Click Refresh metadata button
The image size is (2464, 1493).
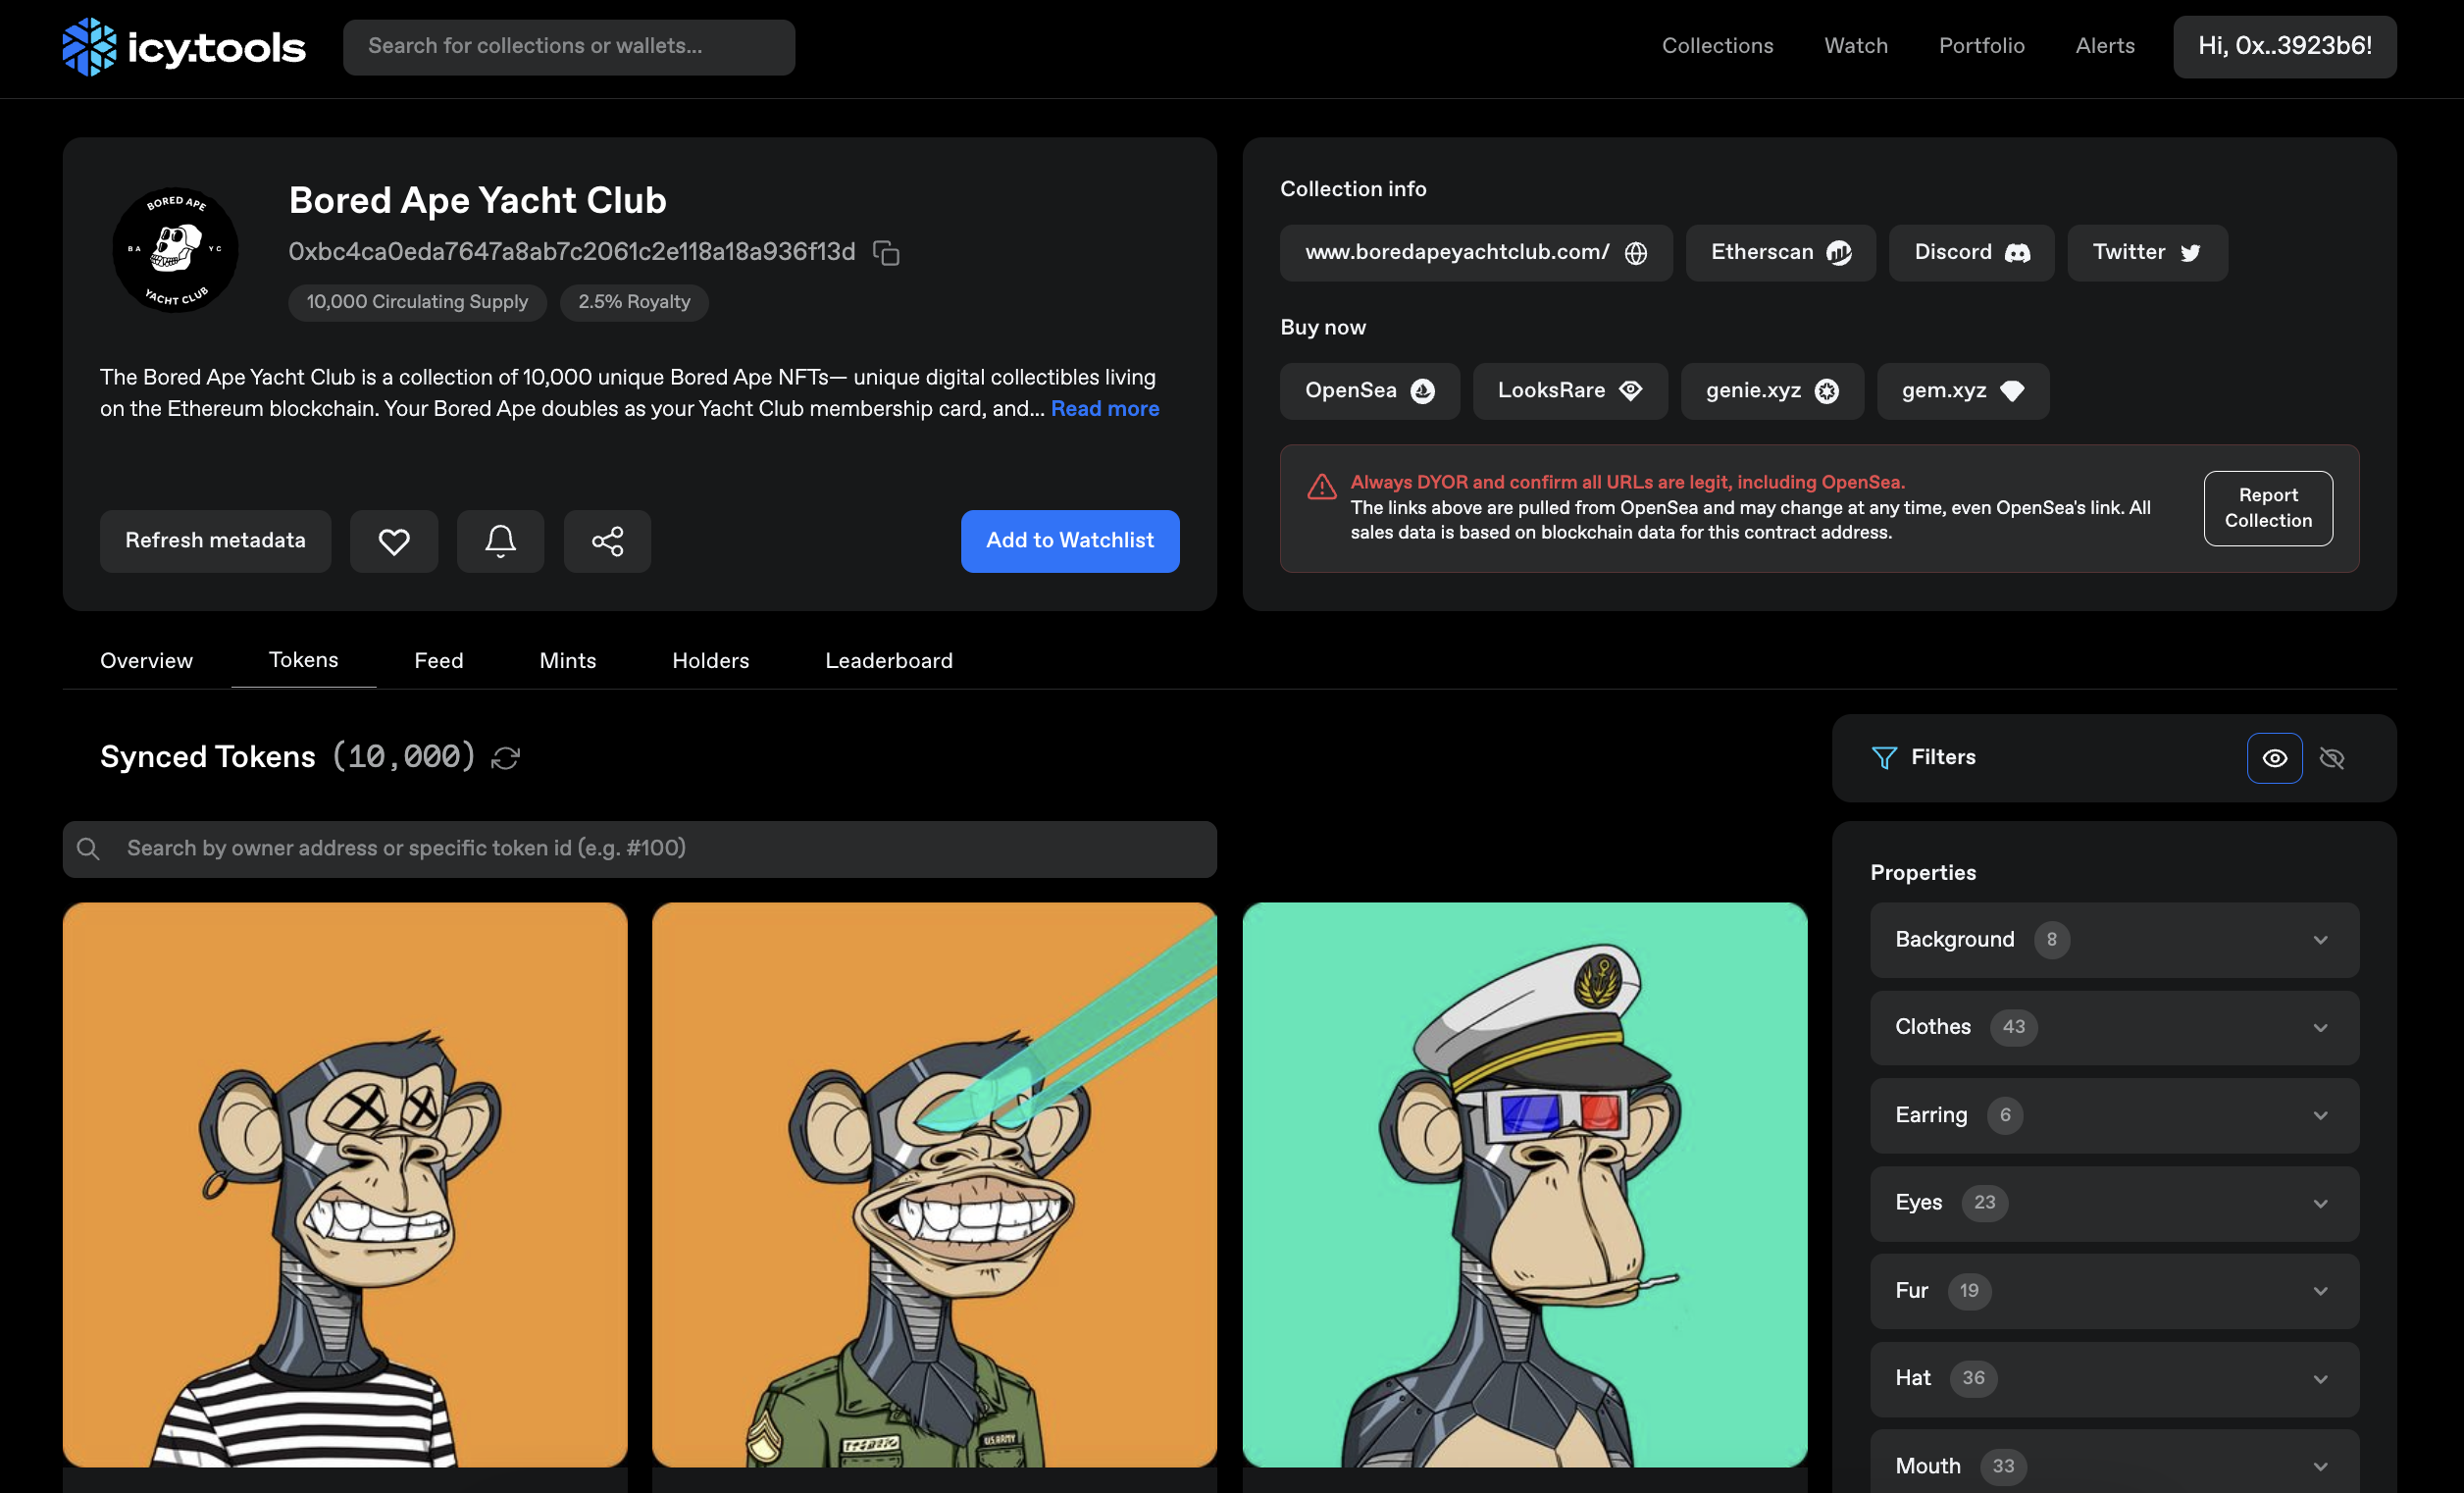pyautogui.click(x=215, y=541)
